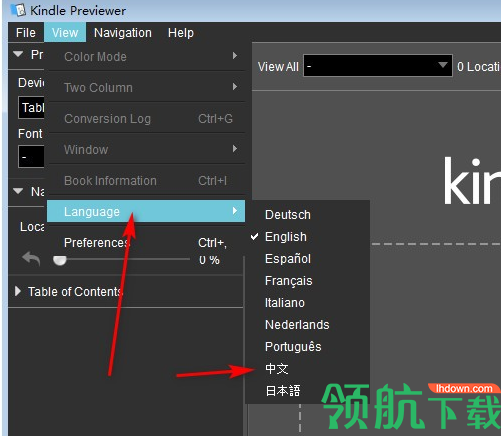
Task: Click the location slider handle
Action: pyautogui.click(x=60, y=260)
